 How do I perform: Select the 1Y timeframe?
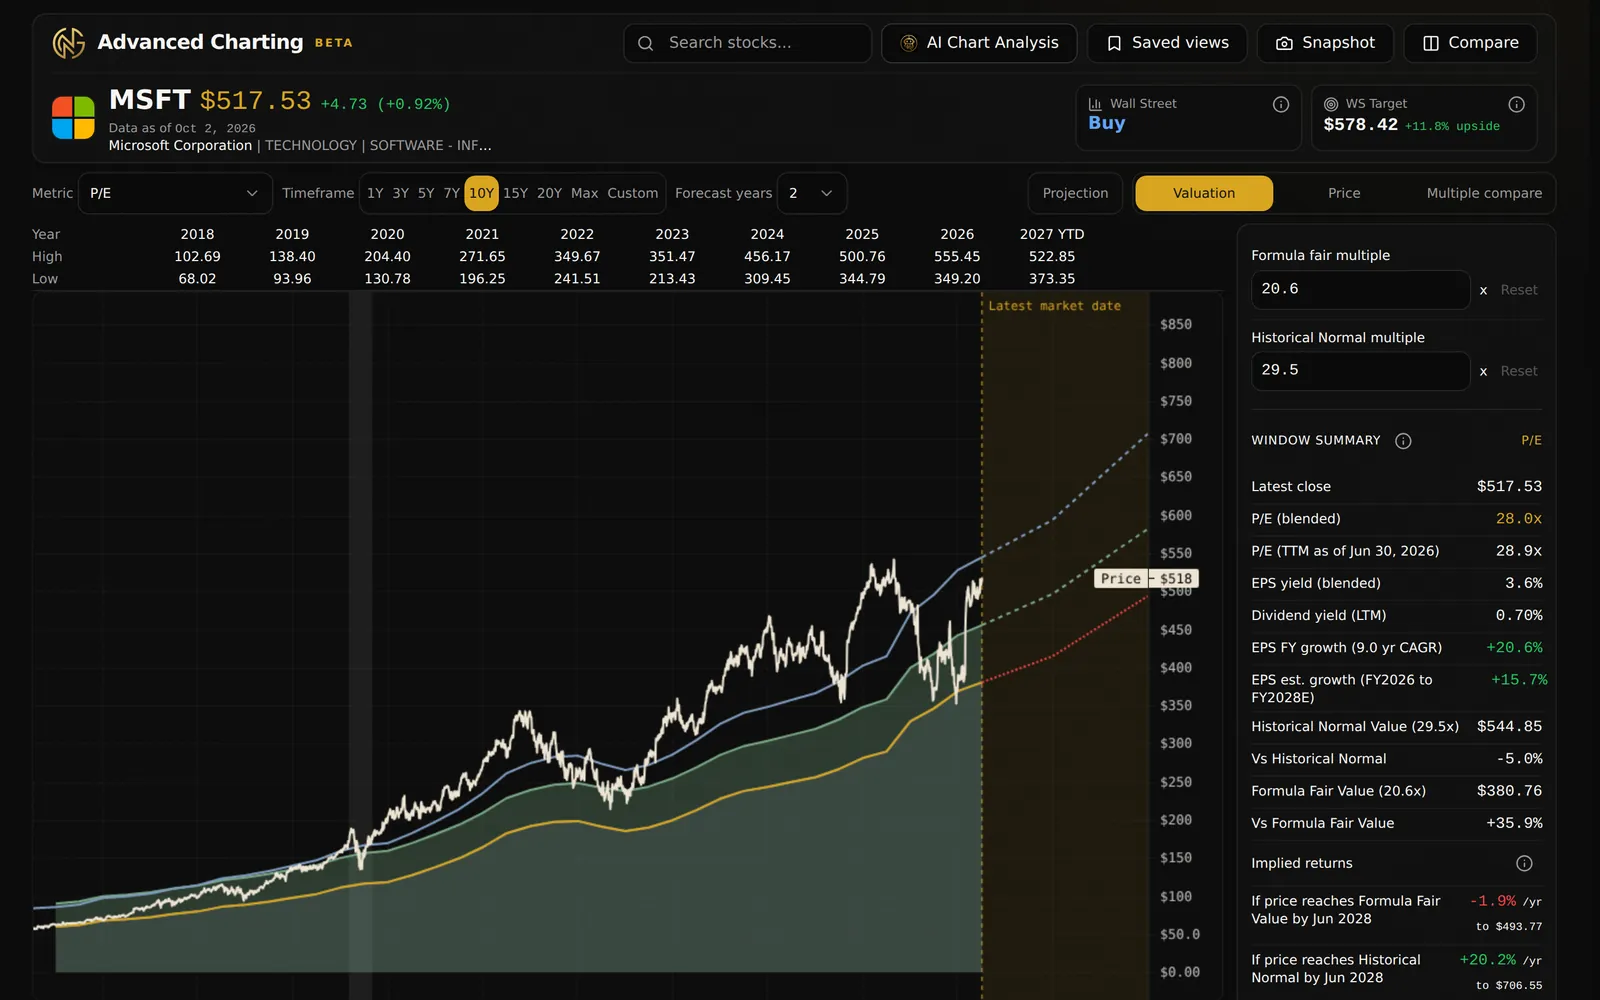(375, 193)
